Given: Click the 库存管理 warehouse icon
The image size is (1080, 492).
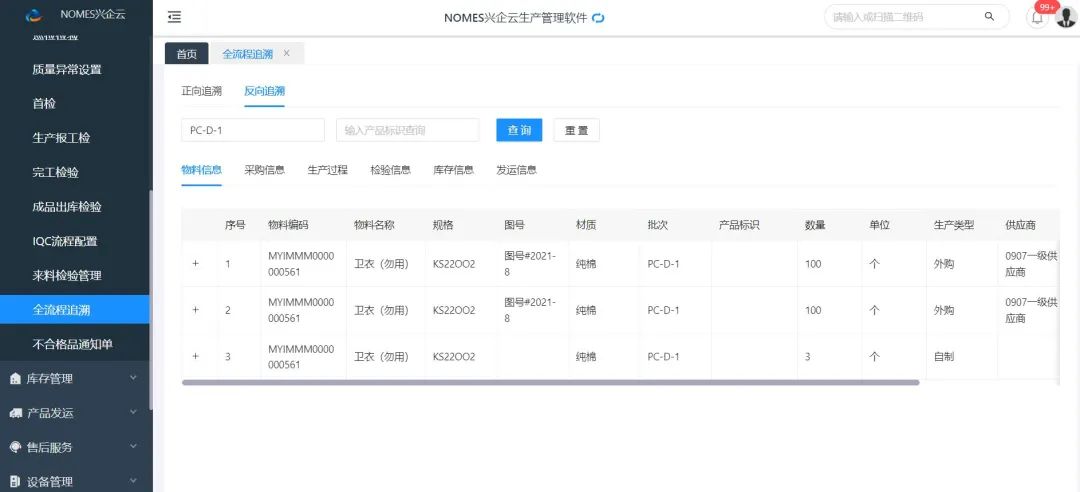Looking at the screenshot, I should click(16, 378).
